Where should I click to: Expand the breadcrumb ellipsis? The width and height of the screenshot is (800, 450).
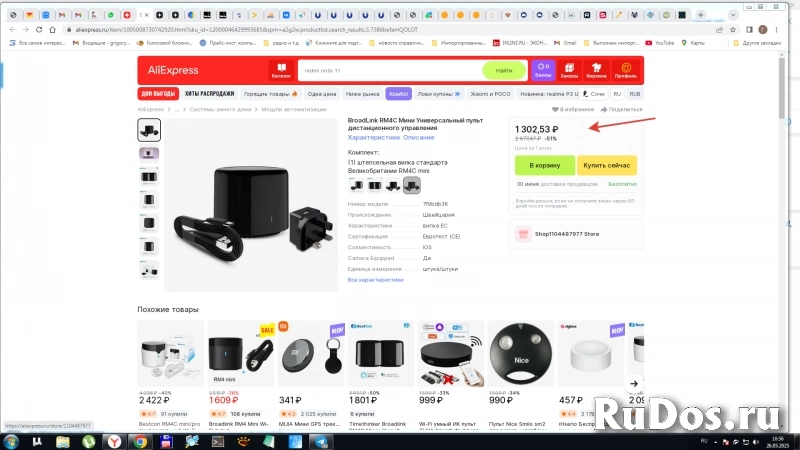tap(177, 109)
